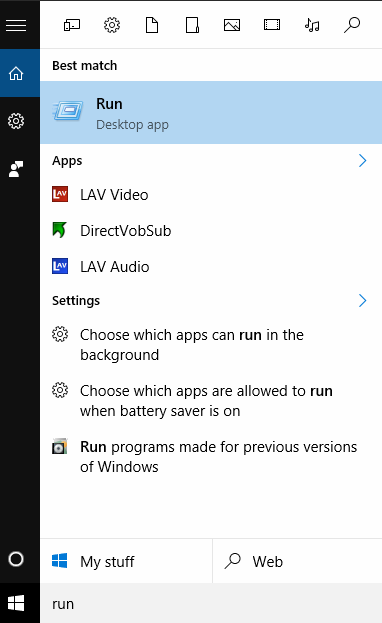
Task: Filter results by Settings gear in top bar
Action: coord(112,25)
